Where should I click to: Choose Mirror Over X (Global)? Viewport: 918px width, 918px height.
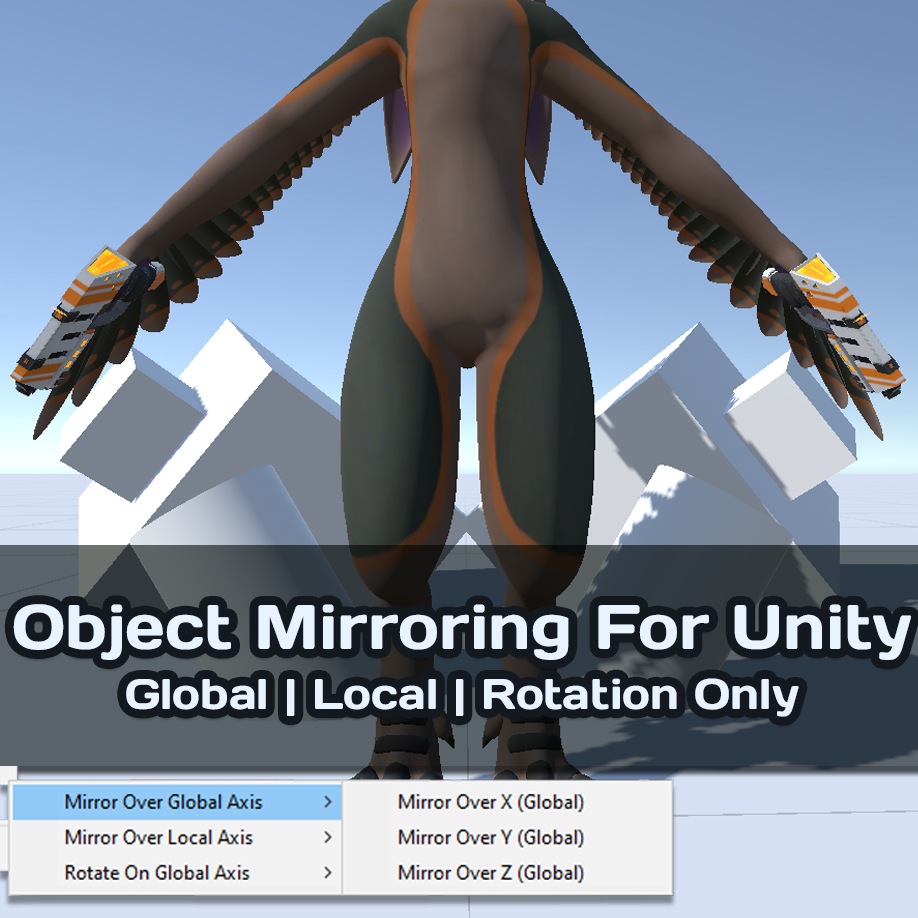(x=507, y=801)
